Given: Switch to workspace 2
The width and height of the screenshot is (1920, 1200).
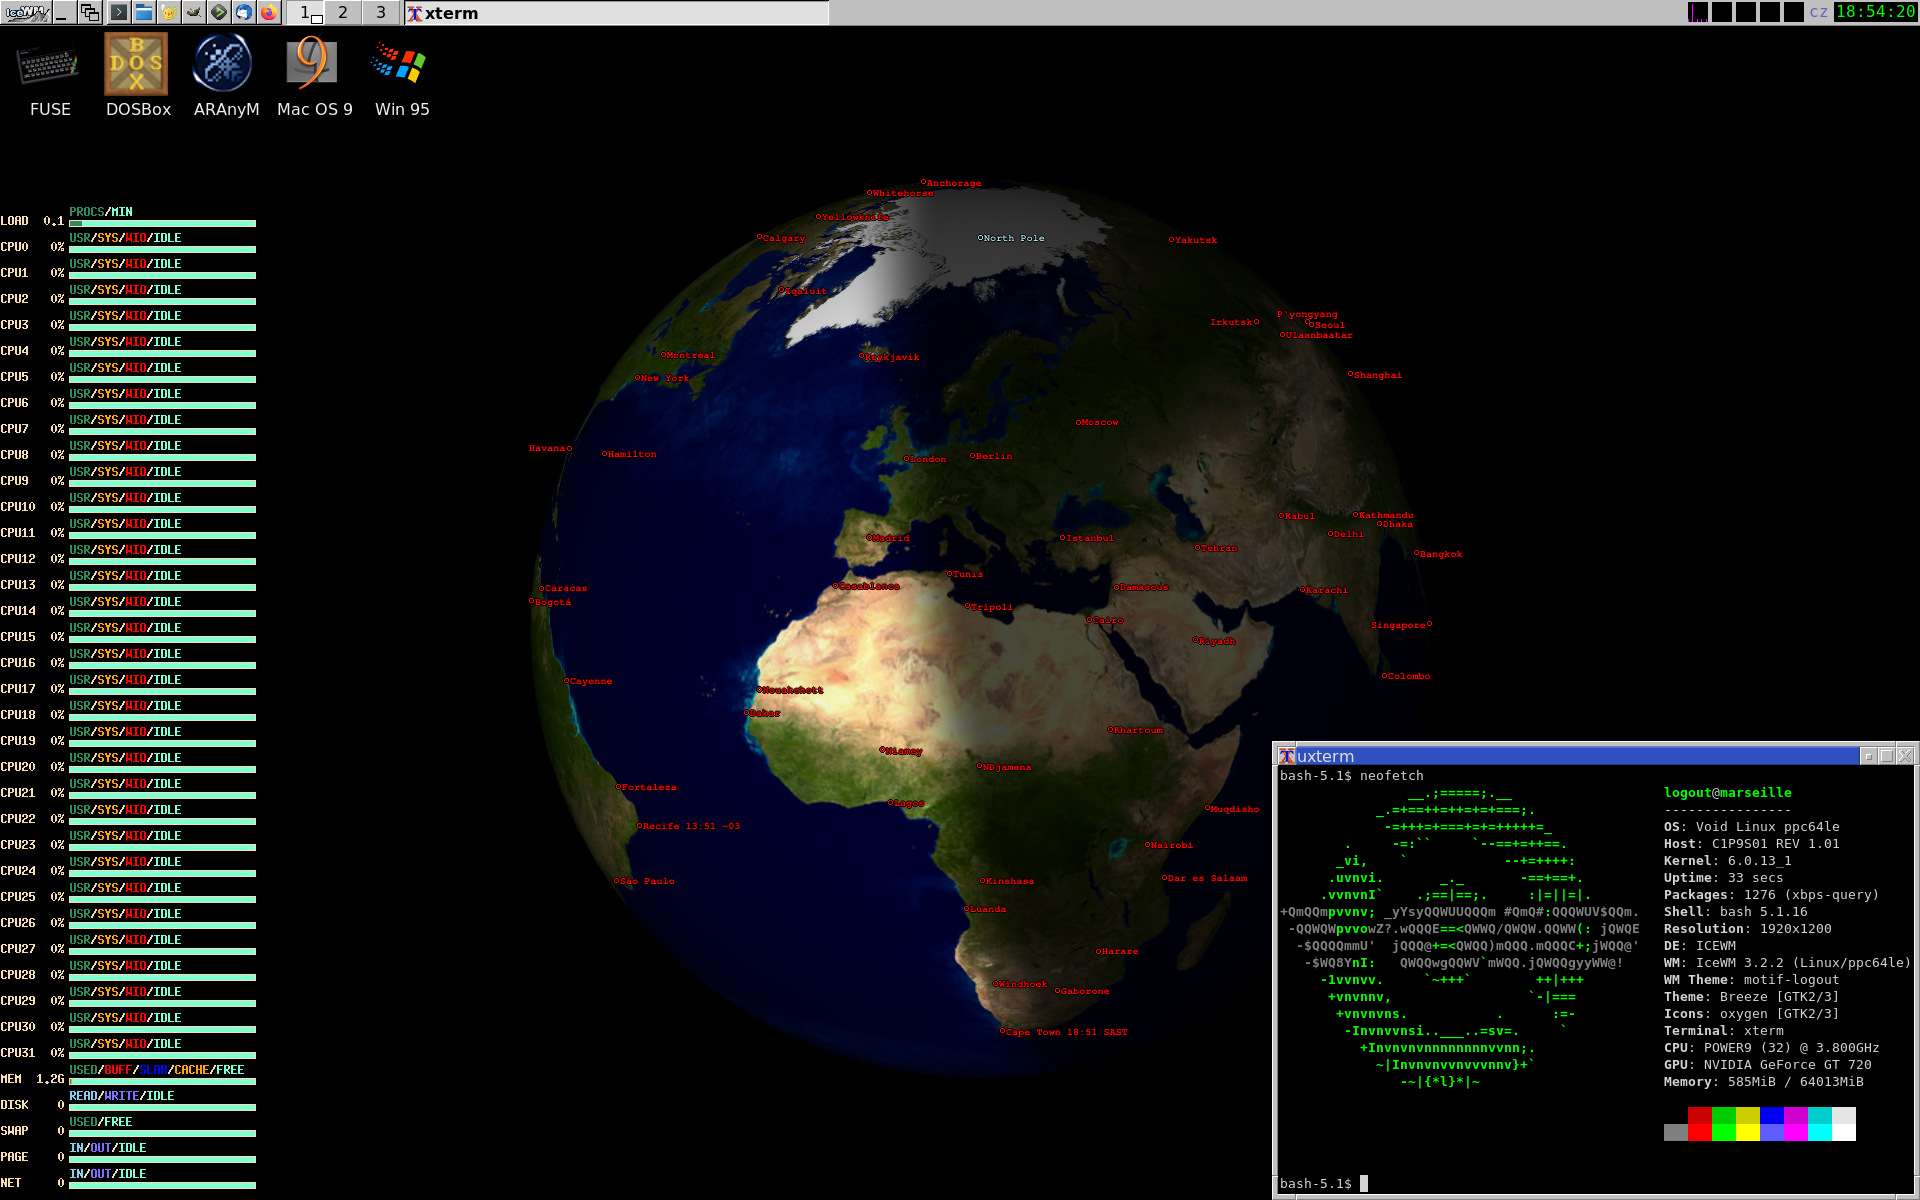Looking at the screenshot, I should click(x=343, y=12).
